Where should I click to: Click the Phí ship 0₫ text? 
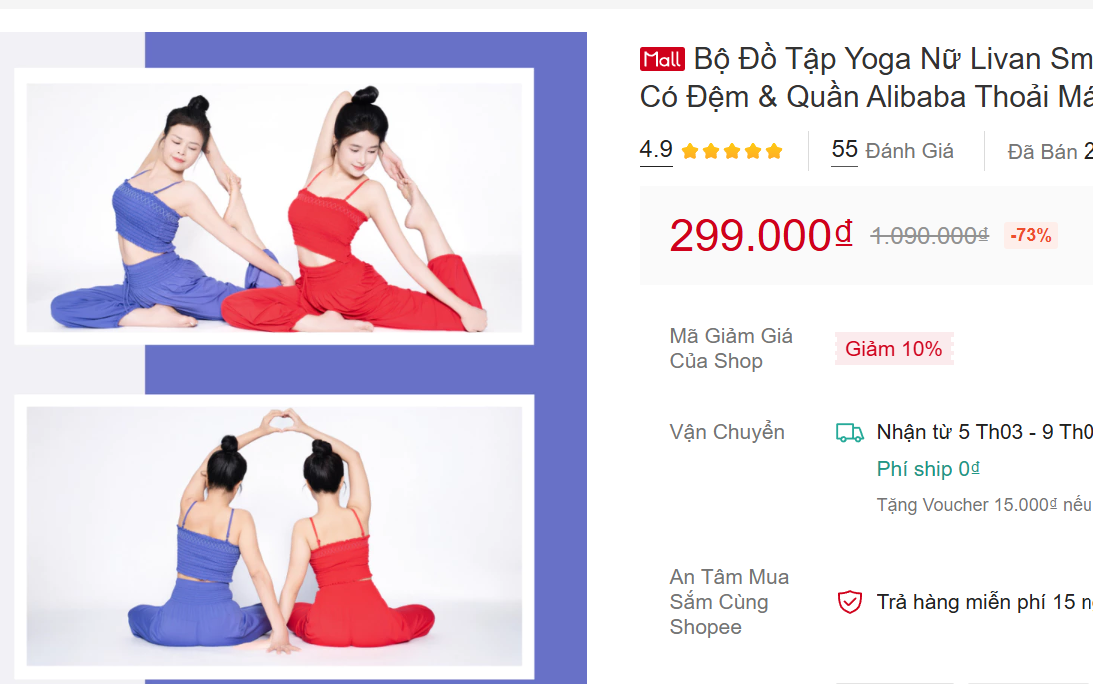click(x=928, y=469)
